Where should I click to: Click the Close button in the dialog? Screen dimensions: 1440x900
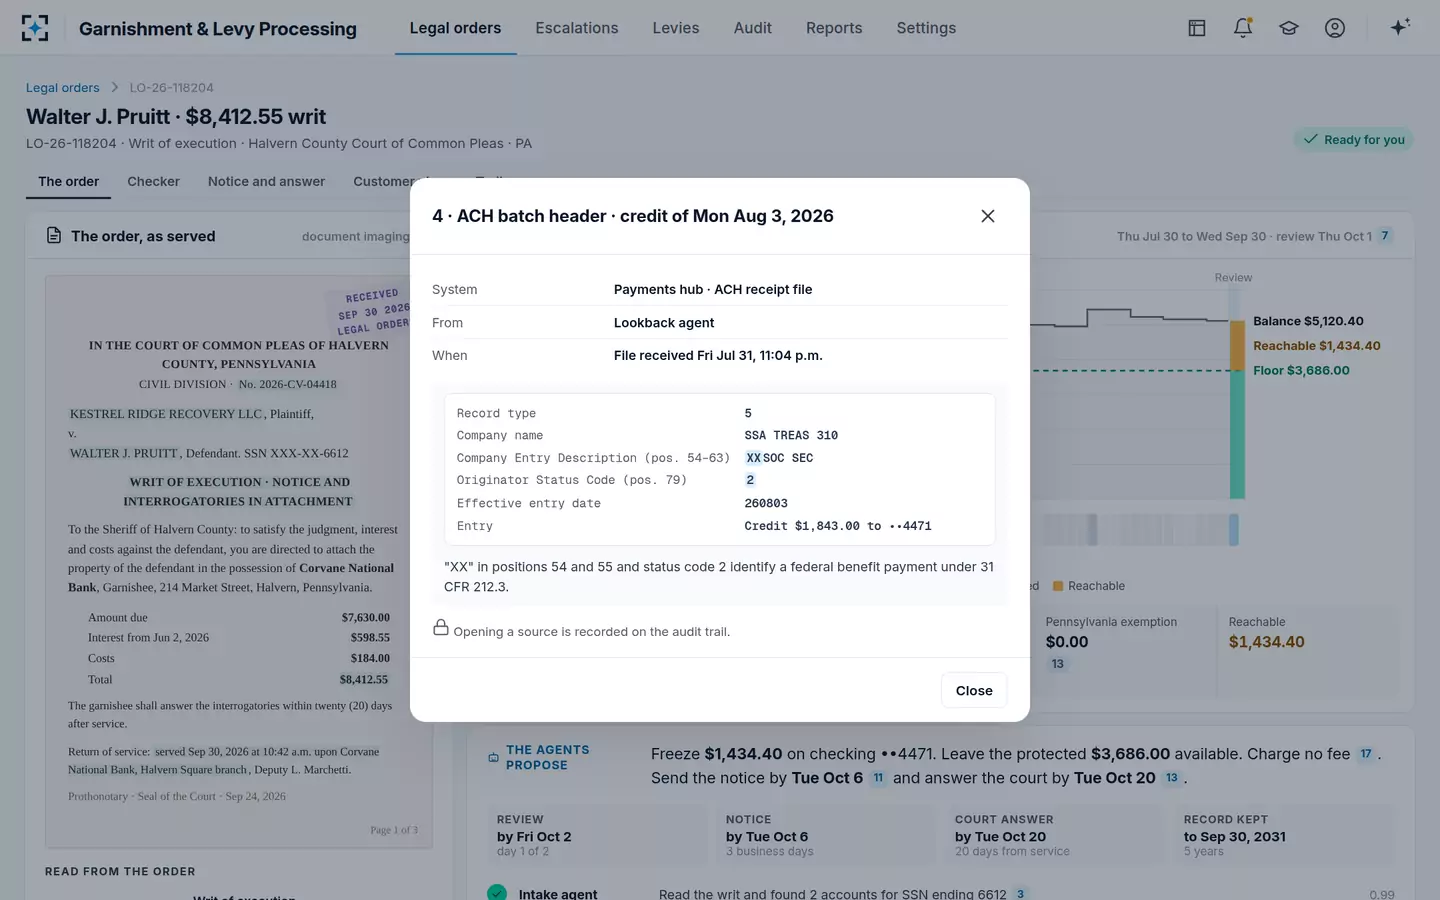[x=974, y=690]
